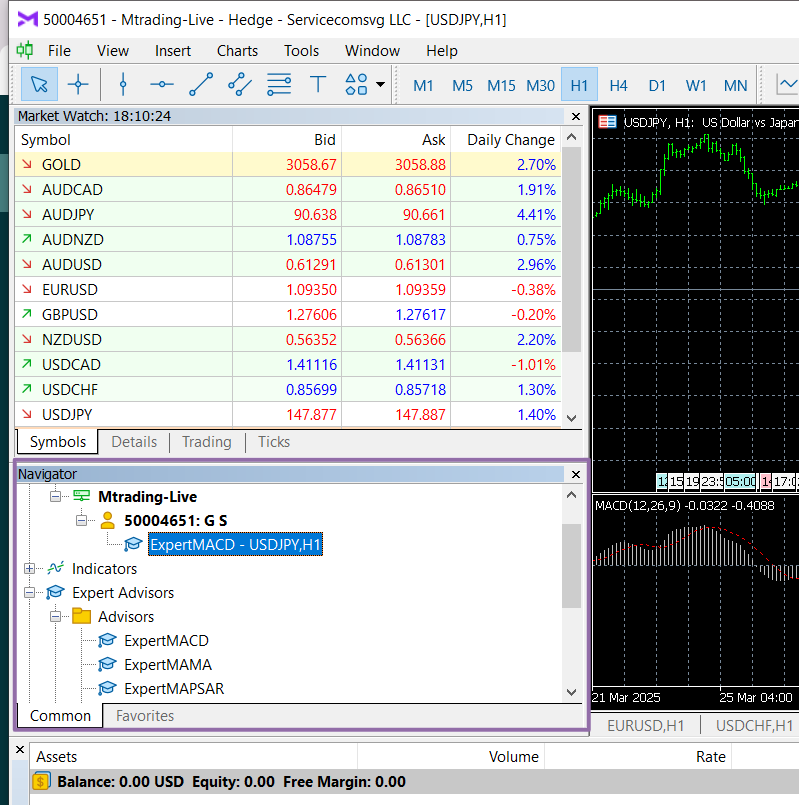Select the horizontal line tool

pyautogui.click(x=162, y=84)
